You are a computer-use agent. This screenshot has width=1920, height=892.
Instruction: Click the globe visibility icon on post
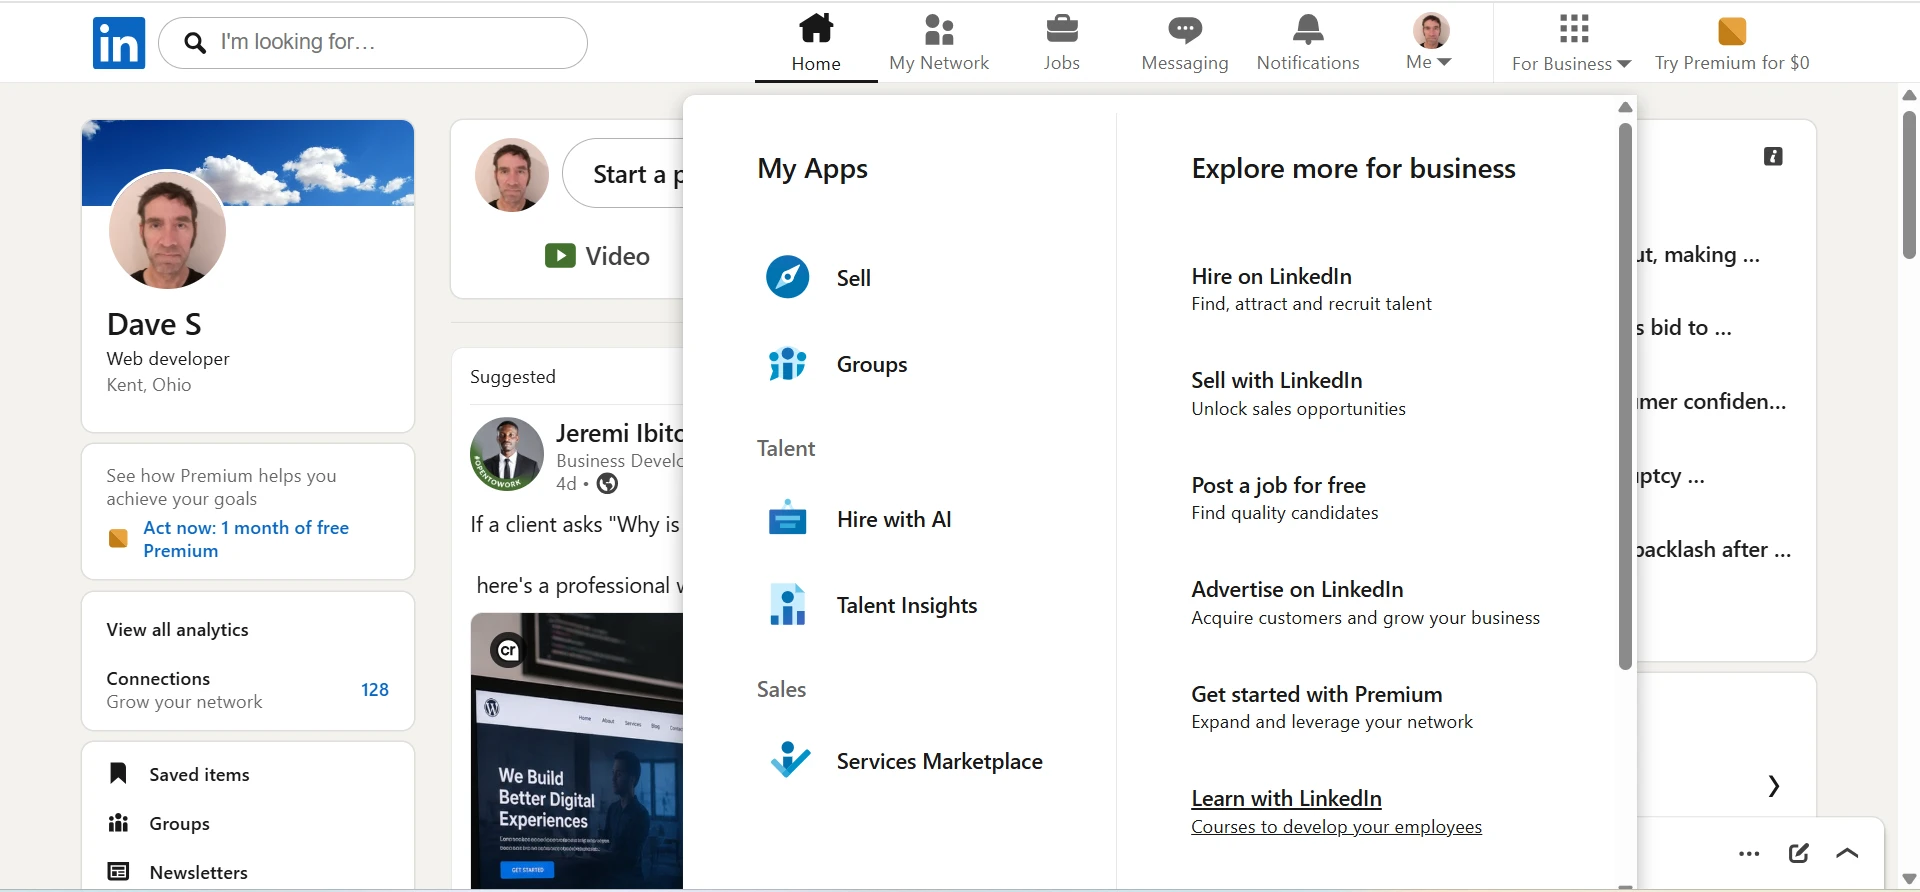(607, 484)
